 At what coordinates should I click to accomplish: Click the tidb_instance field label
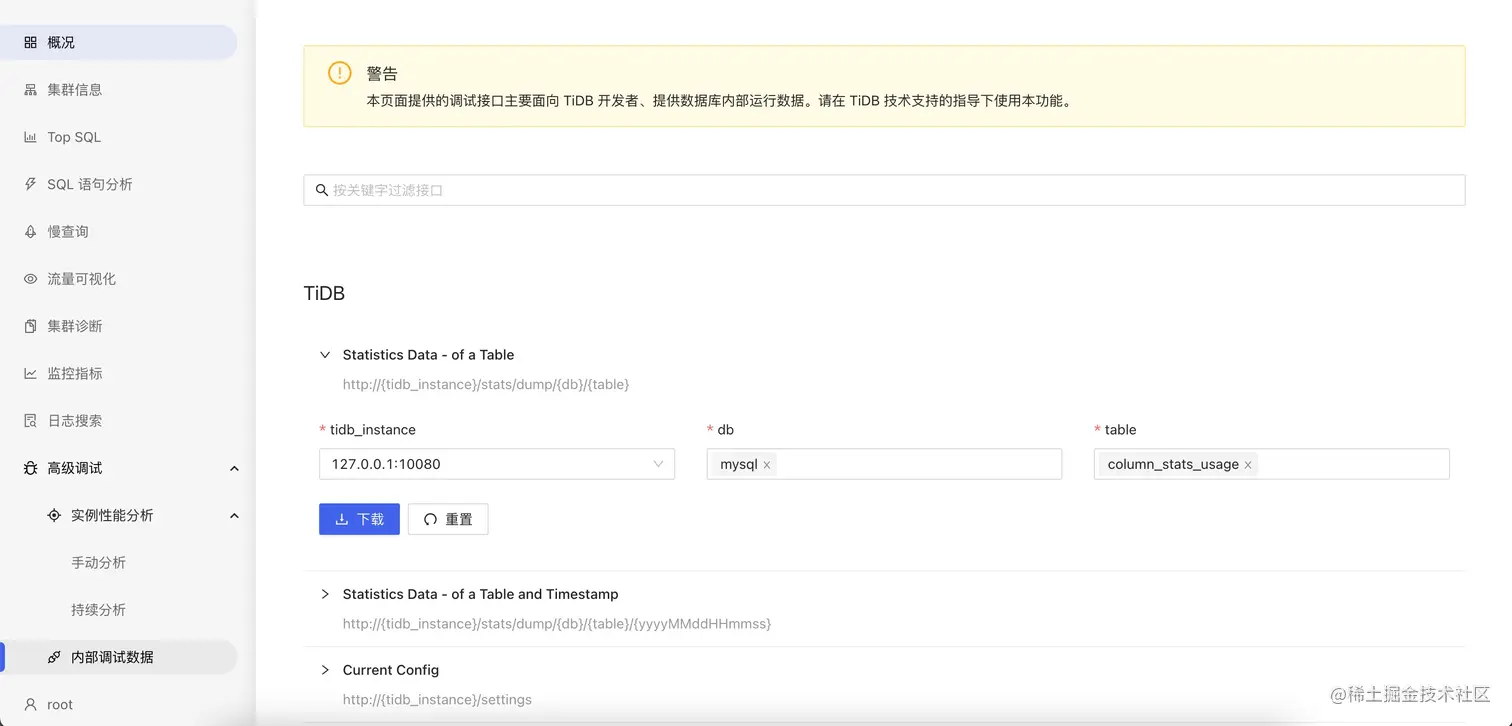[x=372, y=430]
